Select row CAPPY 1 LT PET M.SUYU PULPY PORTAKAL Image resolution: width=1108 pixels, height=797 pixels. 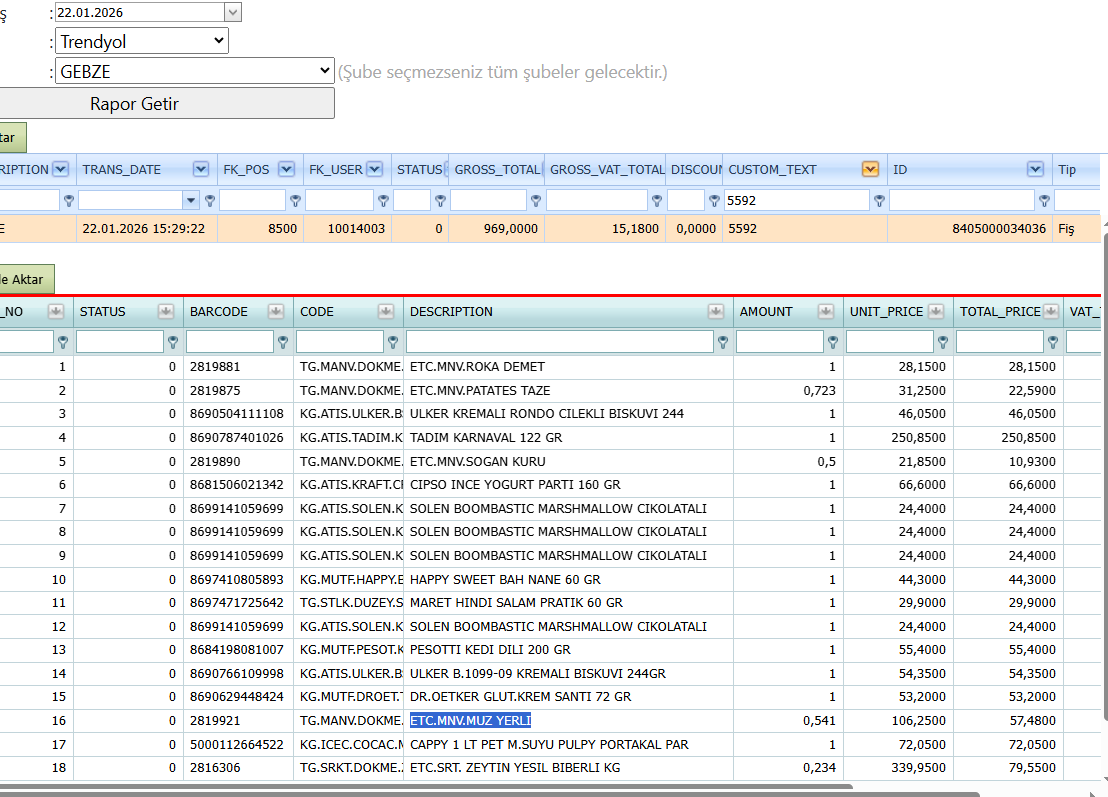pyautogui.click(x=550, y=744)
